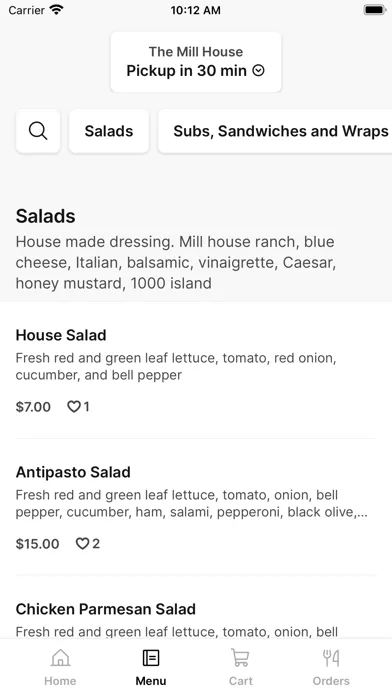
Task: Tap the Antipasto Salad ingredients description
Action: point(191,503)
